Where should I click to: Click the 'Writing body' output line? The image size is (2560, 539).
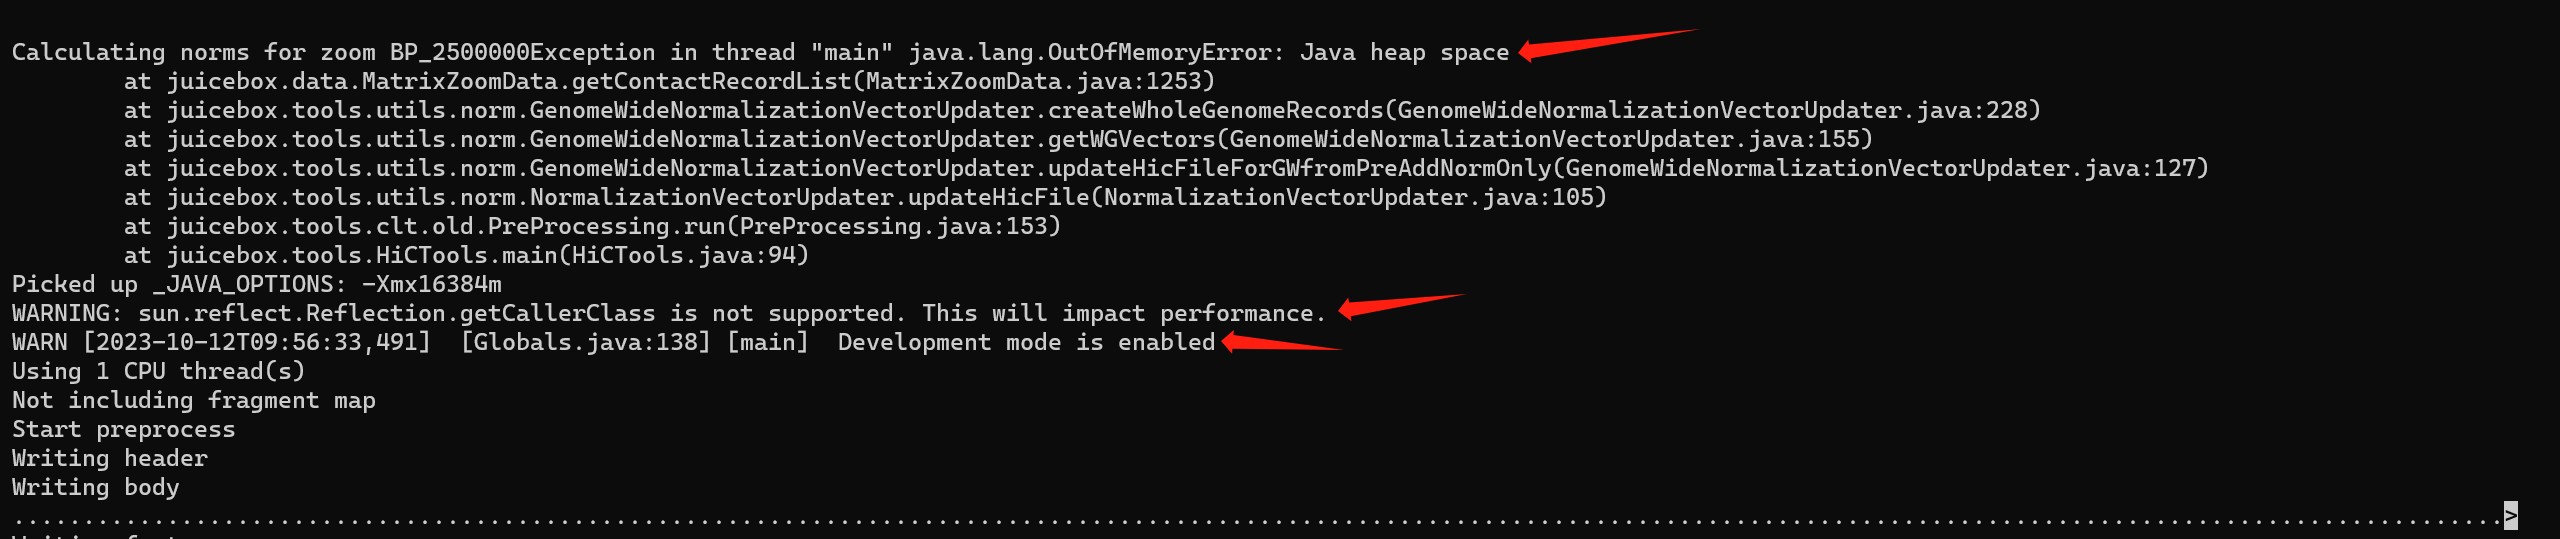96,487
